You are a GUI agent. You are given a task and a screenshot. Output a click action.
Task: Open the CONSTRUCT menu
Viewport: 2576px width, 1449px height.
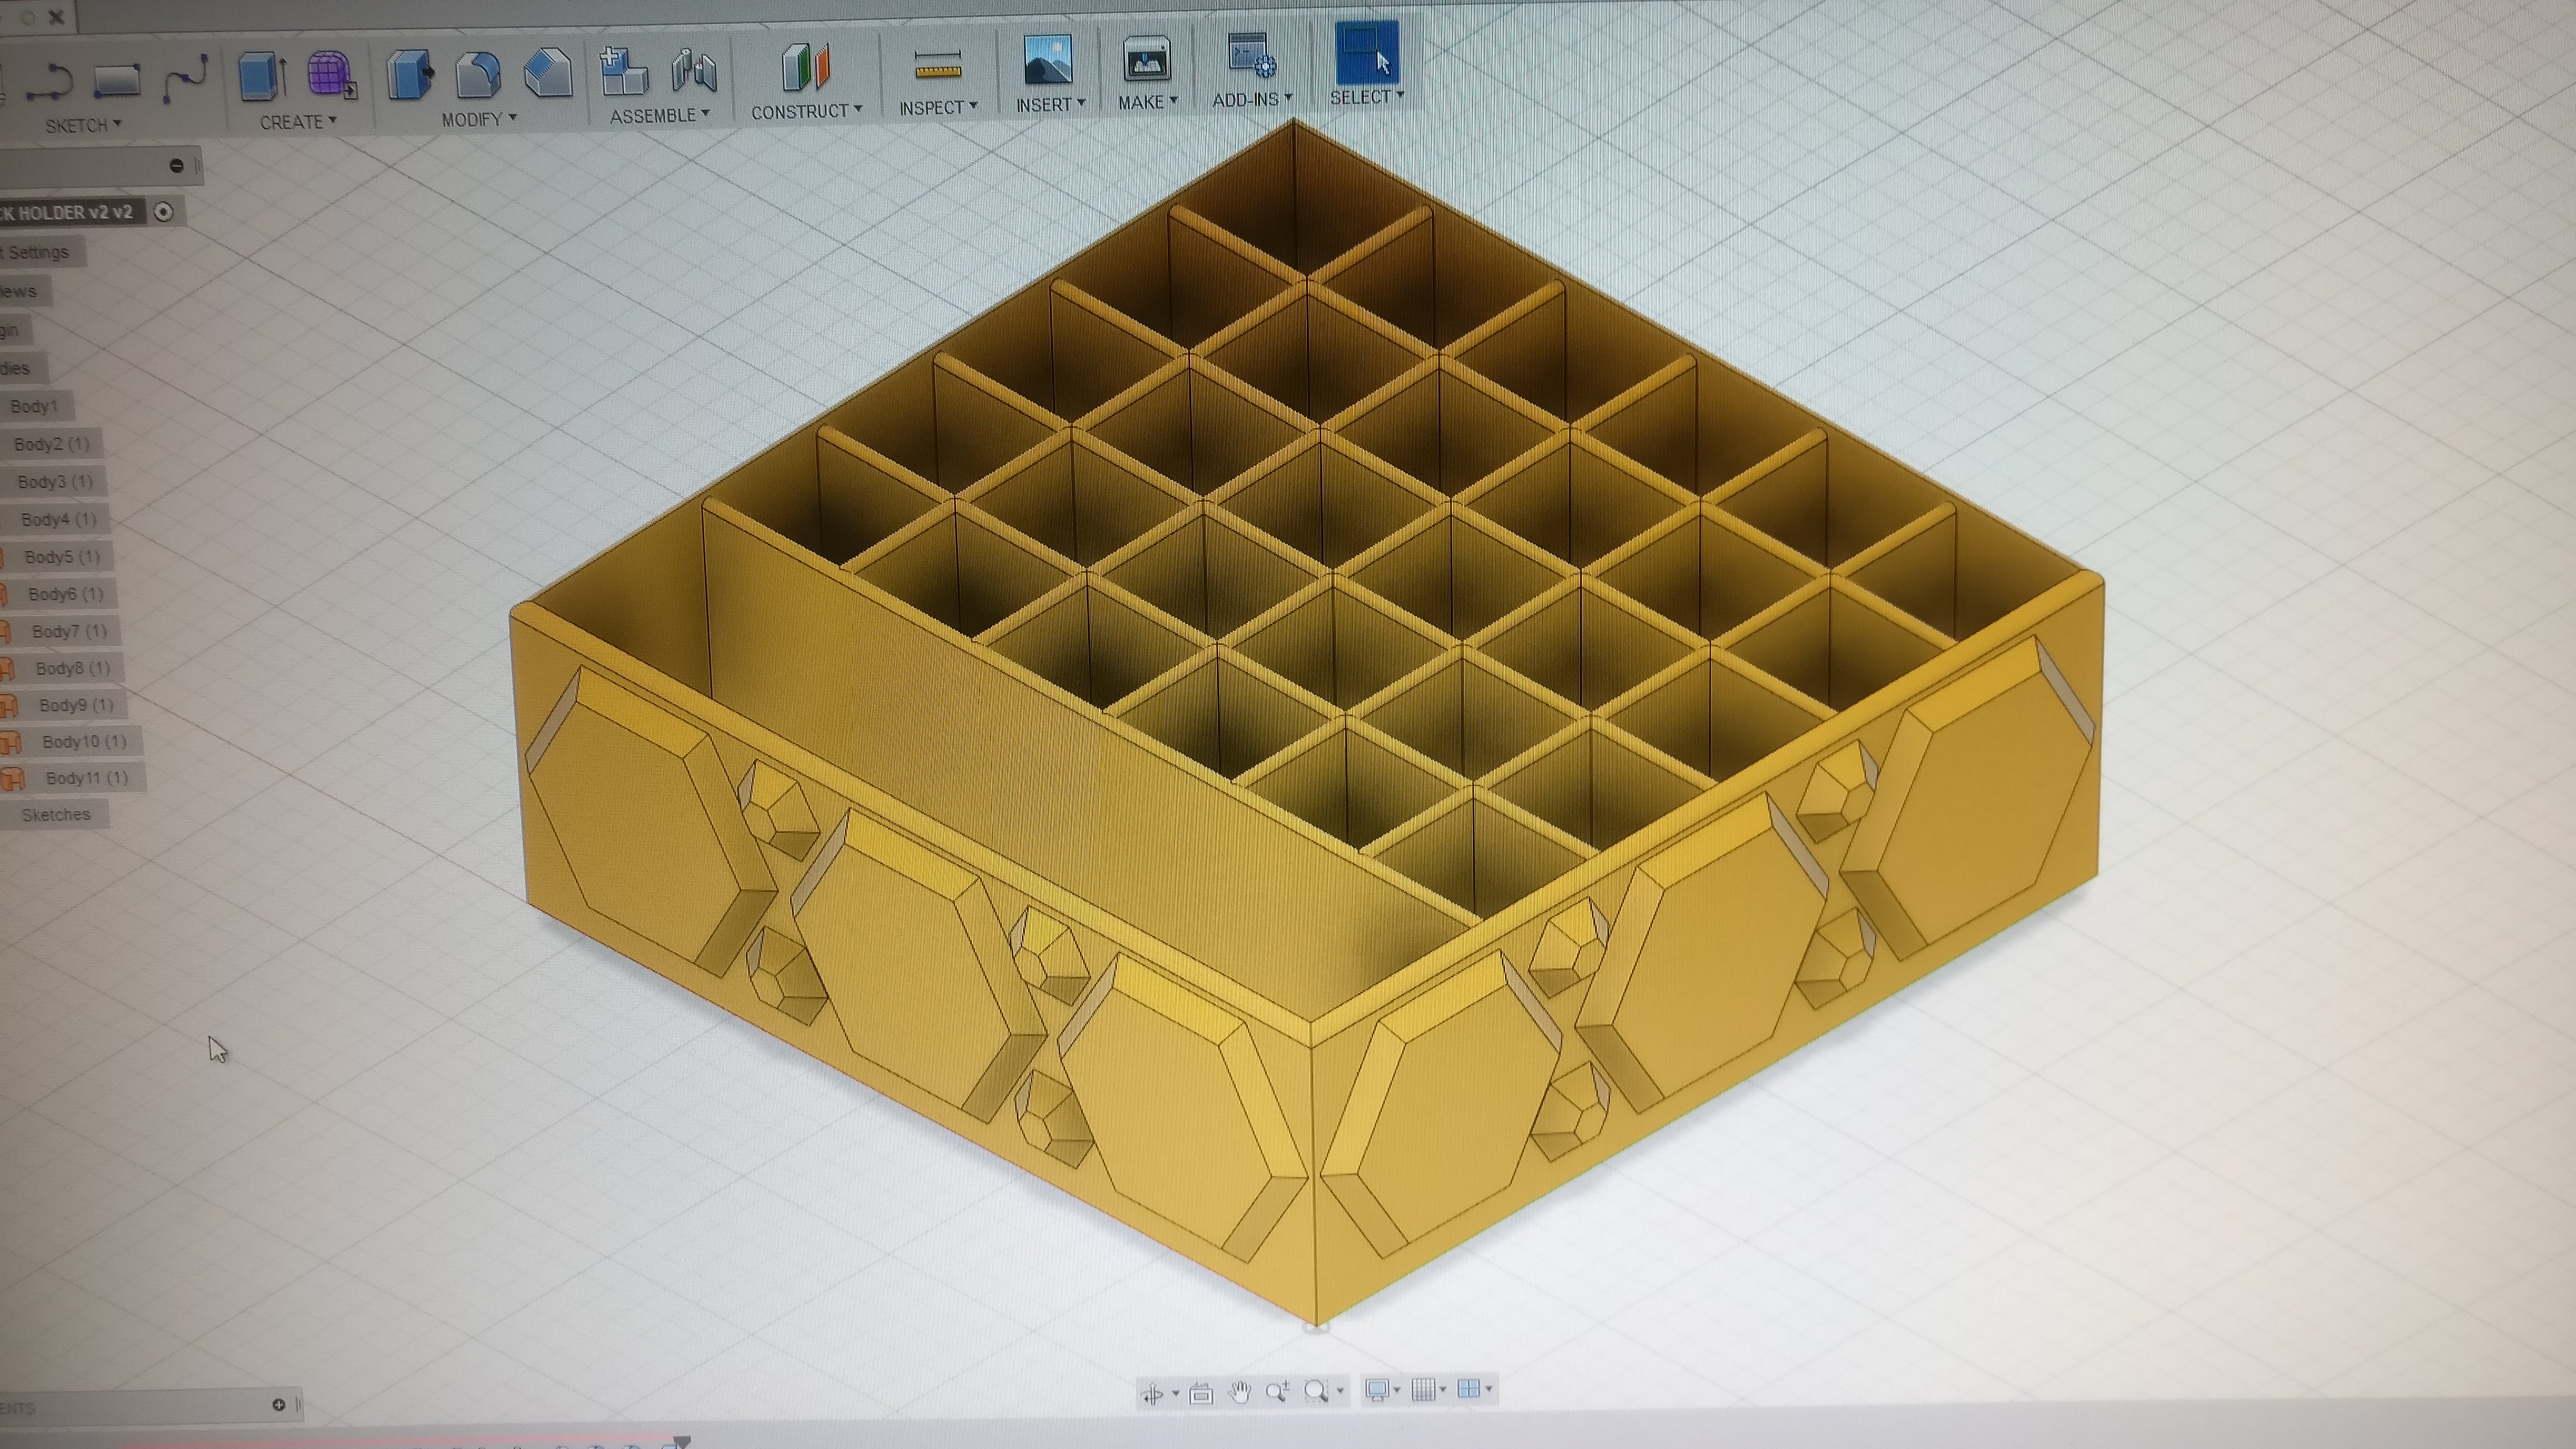tap(807, 112)
